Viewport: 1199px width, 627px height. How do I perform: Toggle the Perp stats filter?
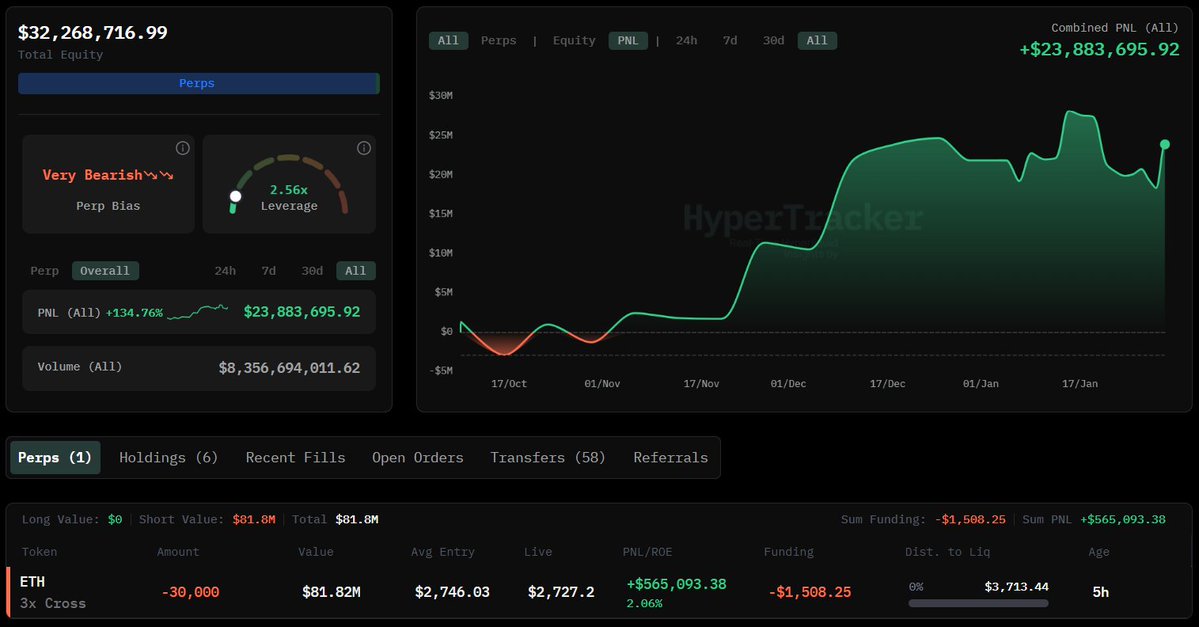tap(44, 271)
